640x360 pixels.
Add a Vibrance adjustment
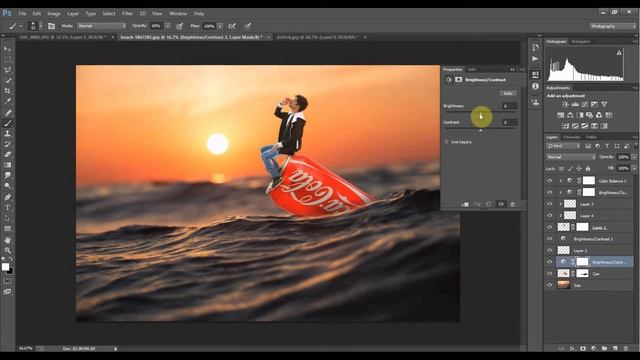click(604, 104)
